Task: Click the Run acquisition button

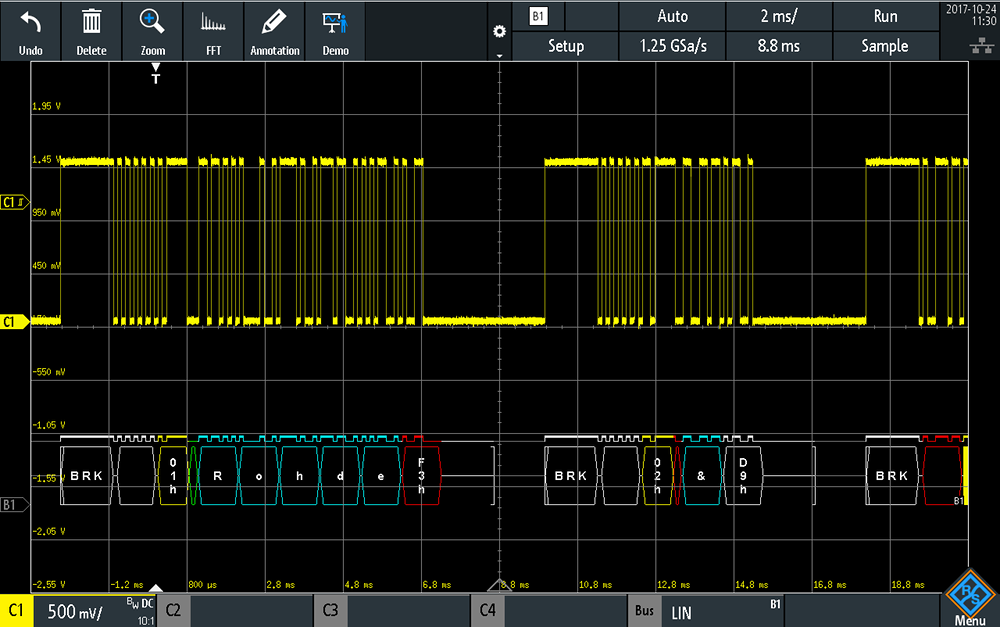Action: 885,16
